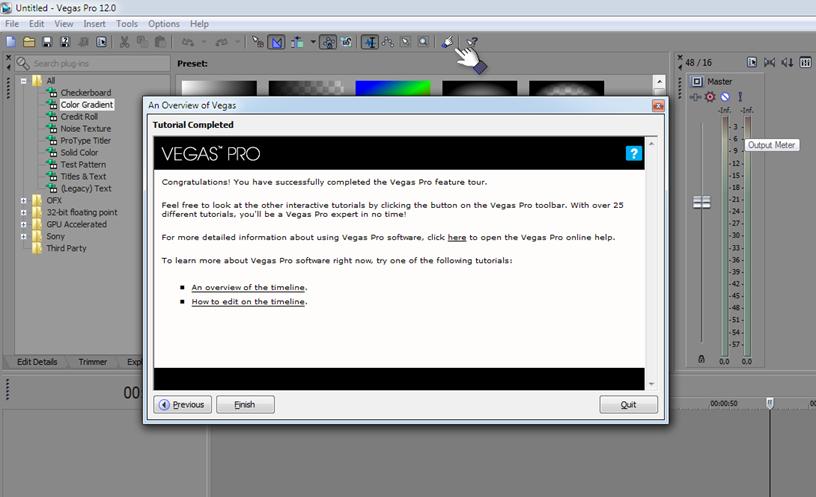Expand the OFX folder
The width and height of the screenshot is (816, 497).
[x=23, y=200]
